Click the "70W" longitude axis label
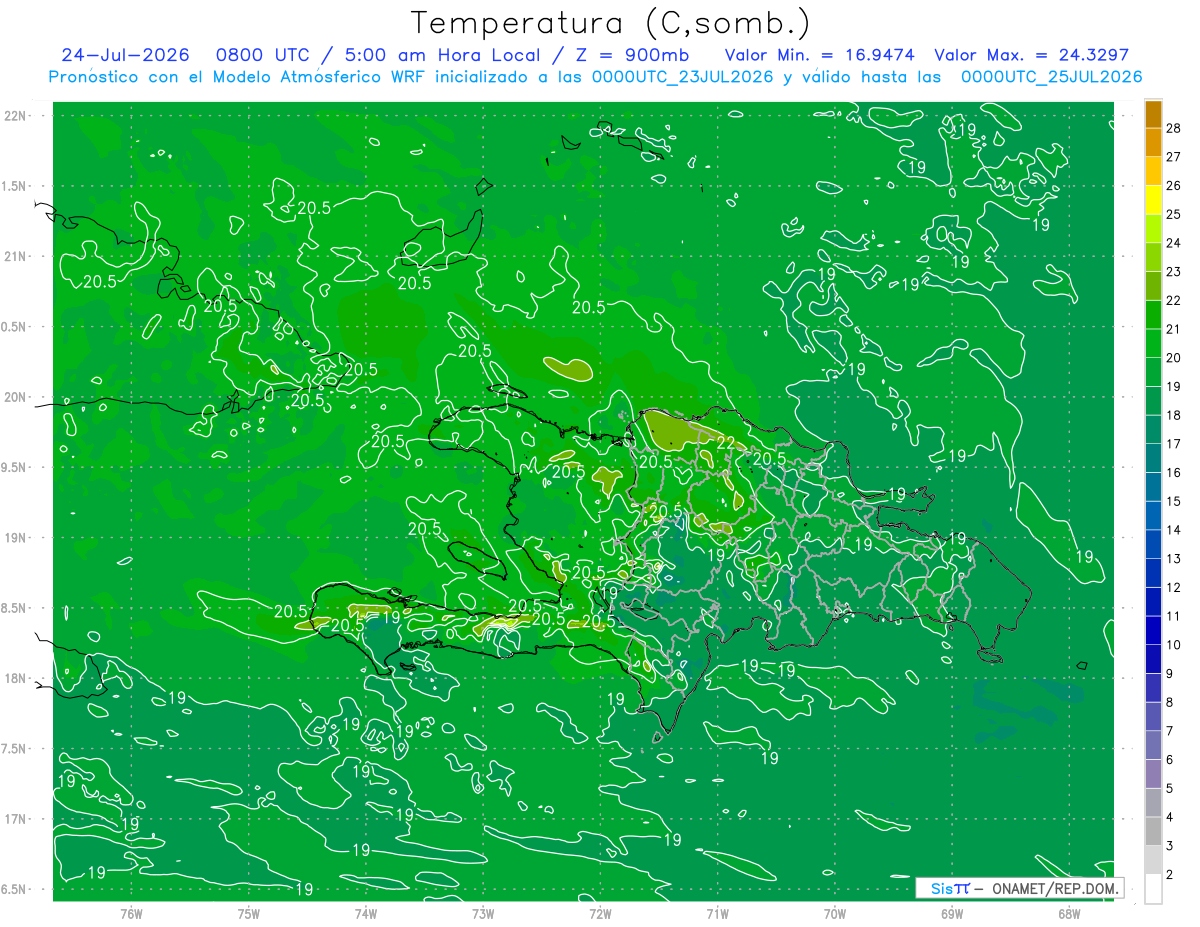Image resolution: width=1200 pixels, height=927 pixels. (x=835, y=914)
